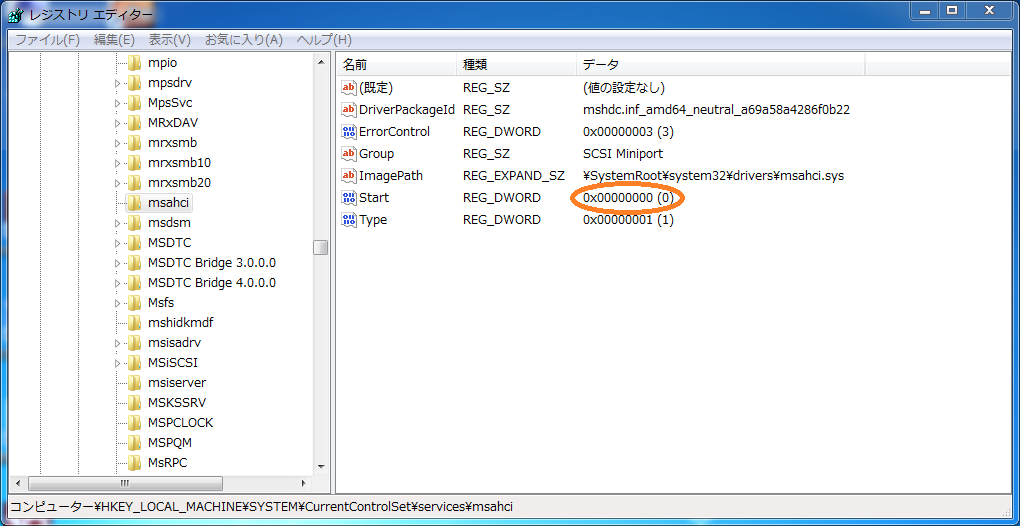Click the Start DWORD value icon
This screenshot has height=526, width=1020.
click(x=349, y=198)
